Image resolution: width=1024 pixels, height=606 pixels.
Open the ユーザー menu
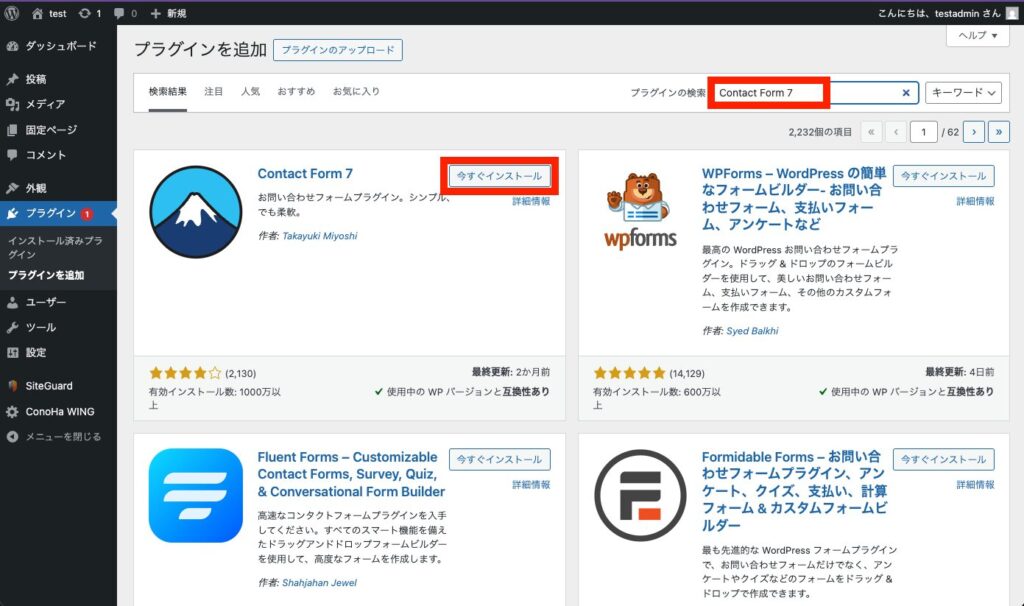click(58, 302)
